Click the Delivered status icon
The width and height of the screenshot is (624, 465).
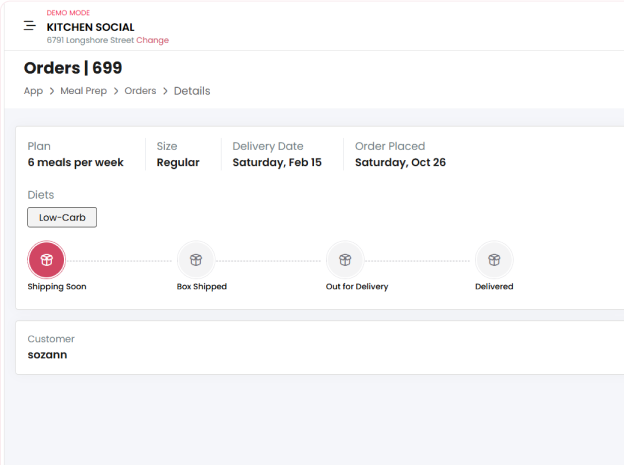click(494, 260)
